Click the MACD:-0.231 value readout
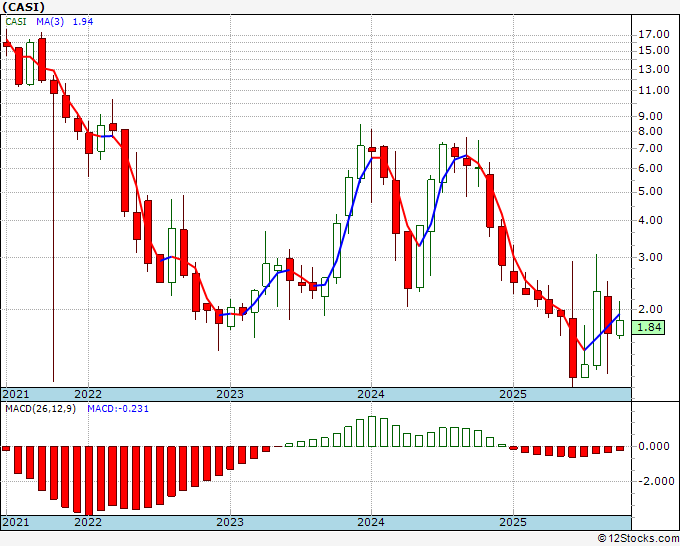680x546 pixels. point(118,409)
